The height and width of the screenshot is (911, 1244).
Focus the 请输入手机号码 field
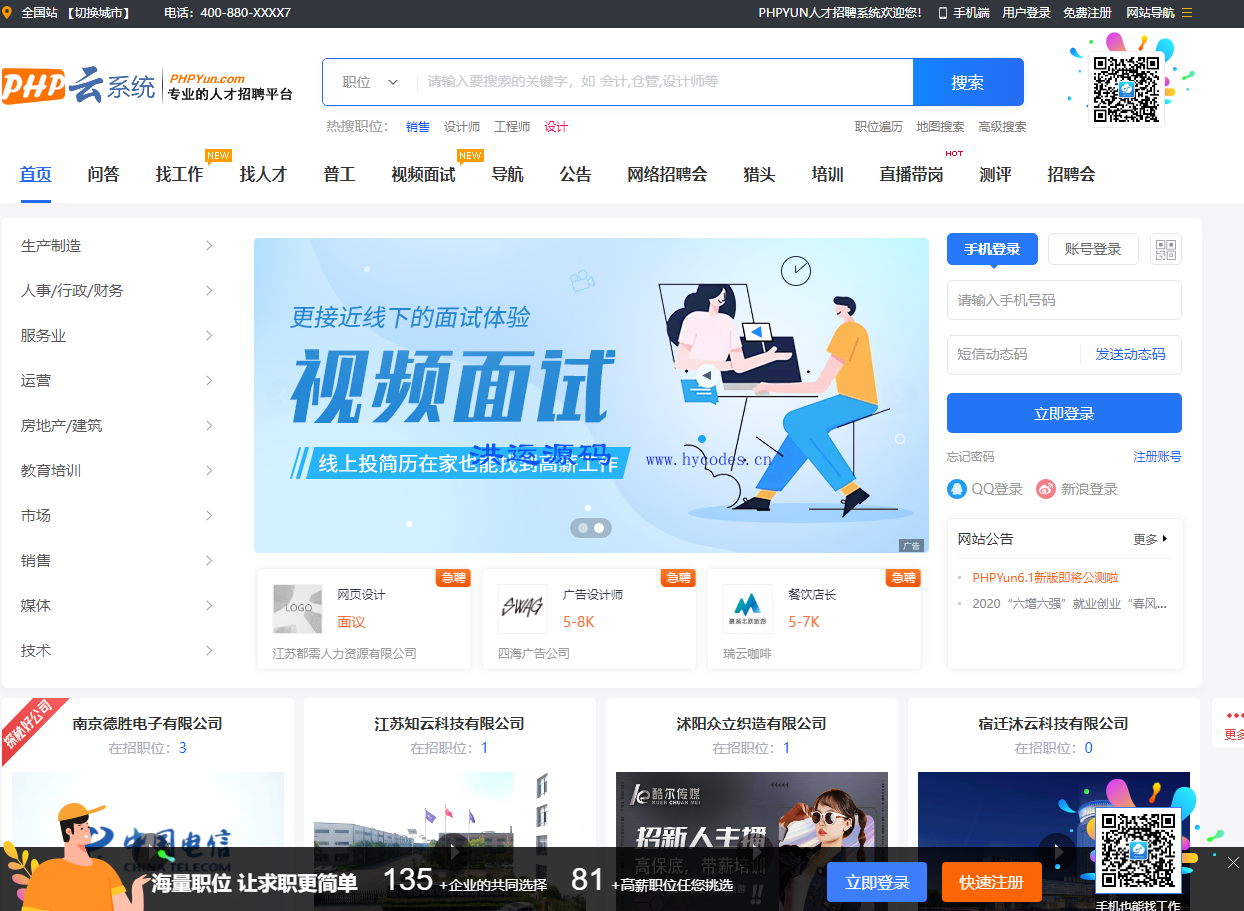1064,300
